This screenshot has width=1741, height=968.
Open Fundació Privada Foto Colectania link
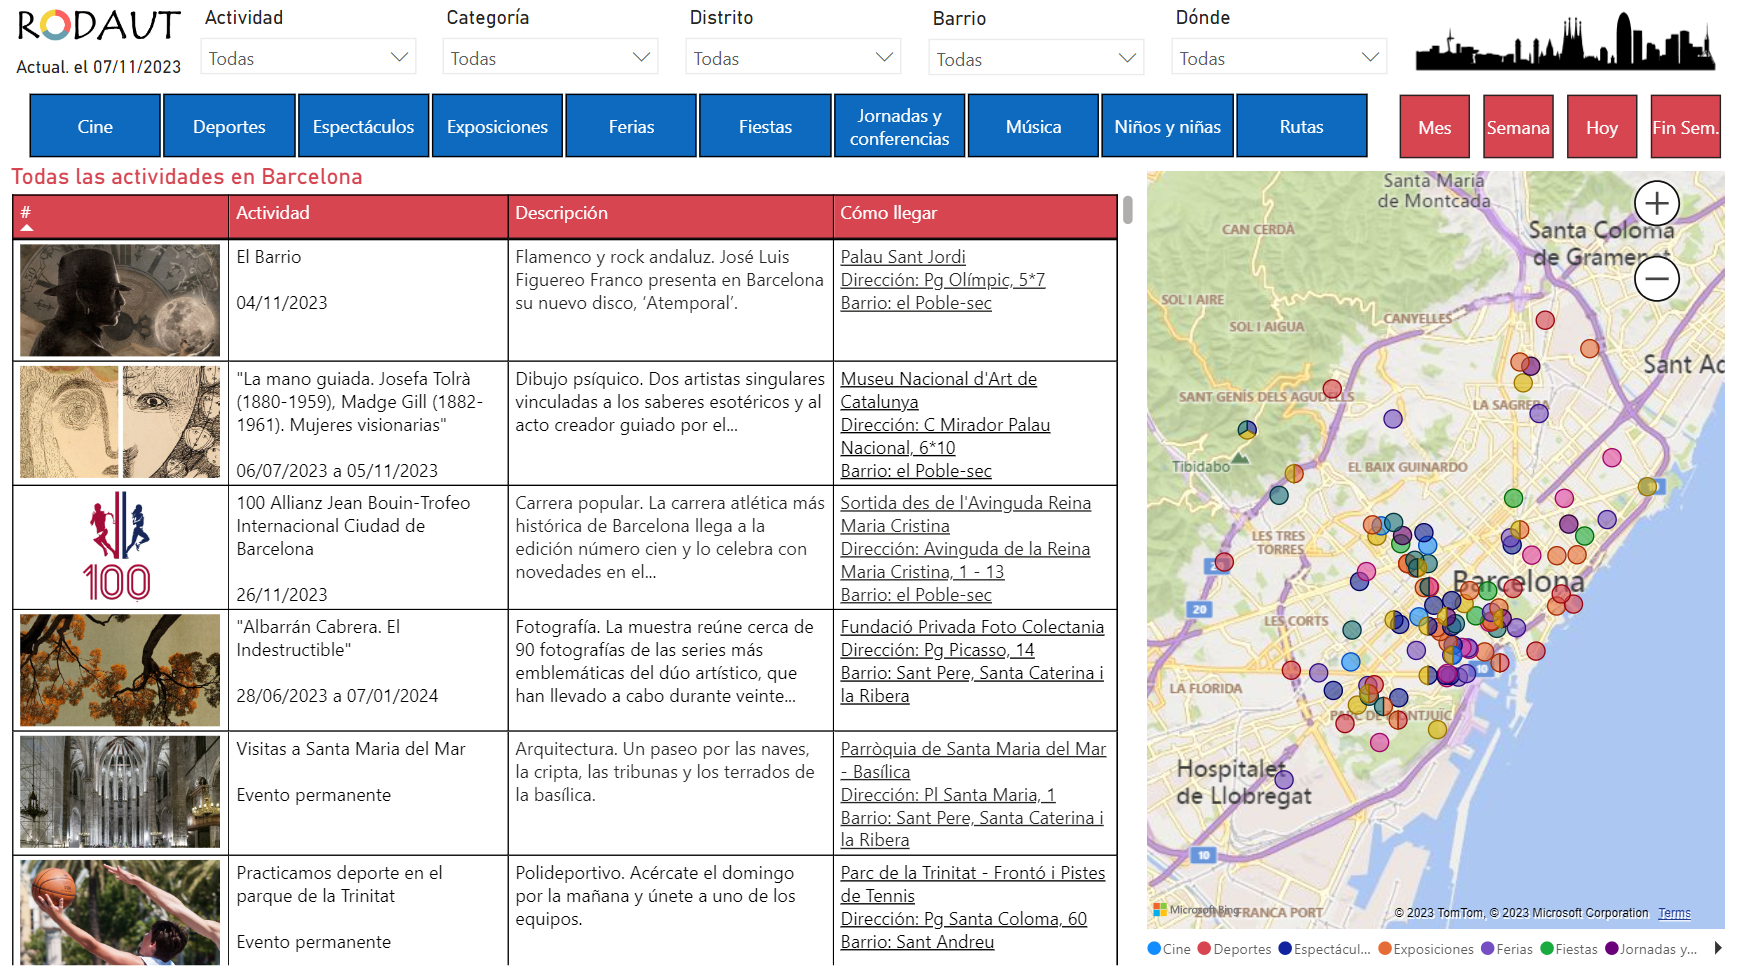coord(972,627)
